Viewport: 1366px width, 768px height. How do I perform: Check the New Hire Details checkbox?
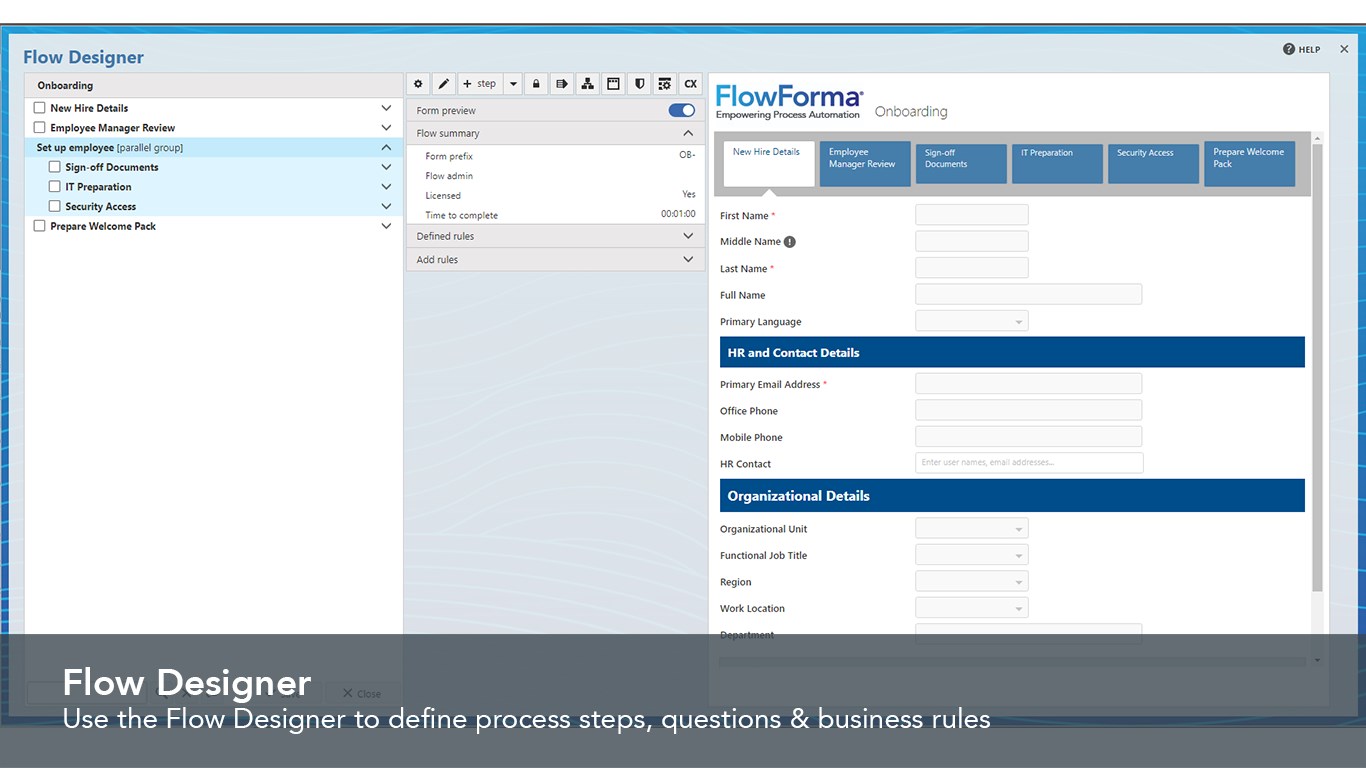pyautogui.click(x=40, y=108)
